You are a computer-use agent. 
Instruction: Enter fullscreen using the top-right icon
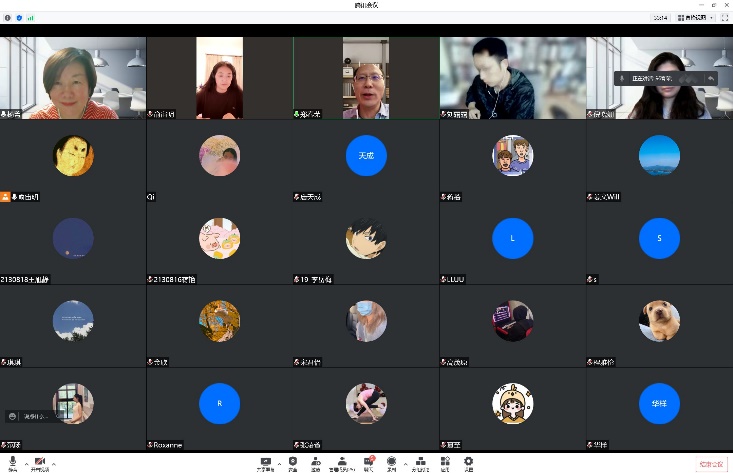click(725, 17)
